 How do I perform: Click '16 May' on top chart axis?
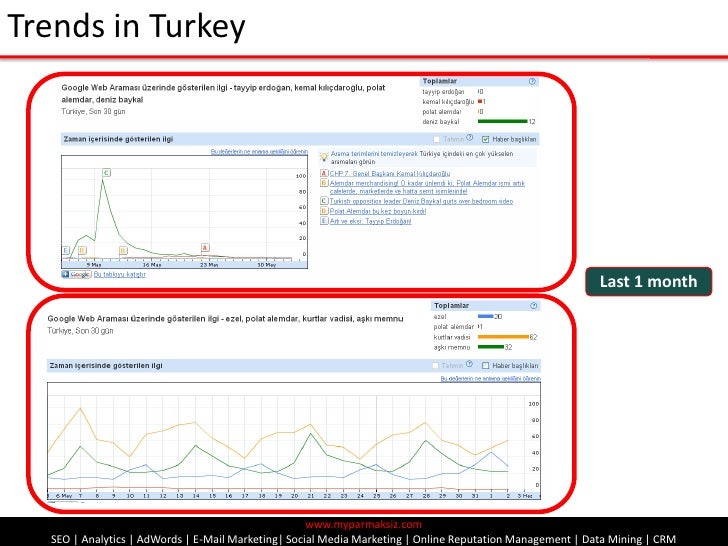coord(152,265)
